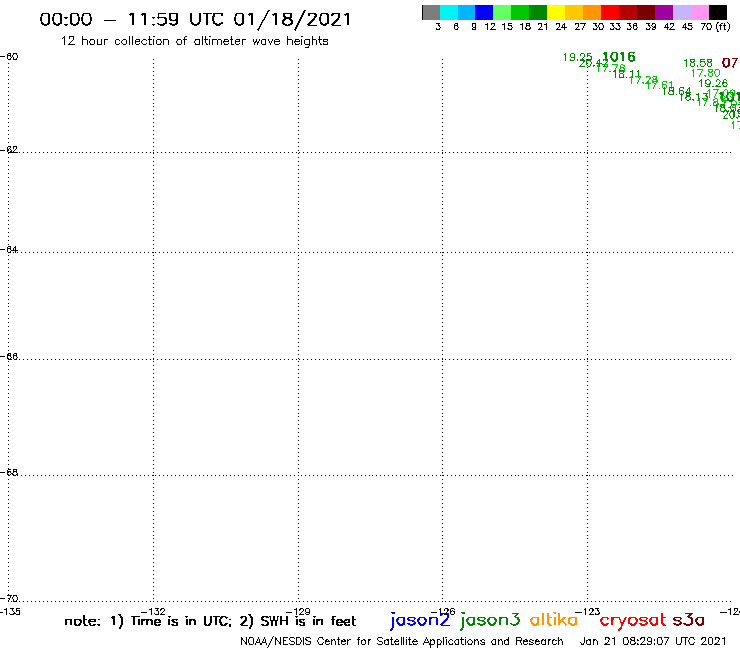Image resolution: width=740 pixels, height=650 pixels.
Task: Click the wave height value 19.26
Action: click(713, 84)
